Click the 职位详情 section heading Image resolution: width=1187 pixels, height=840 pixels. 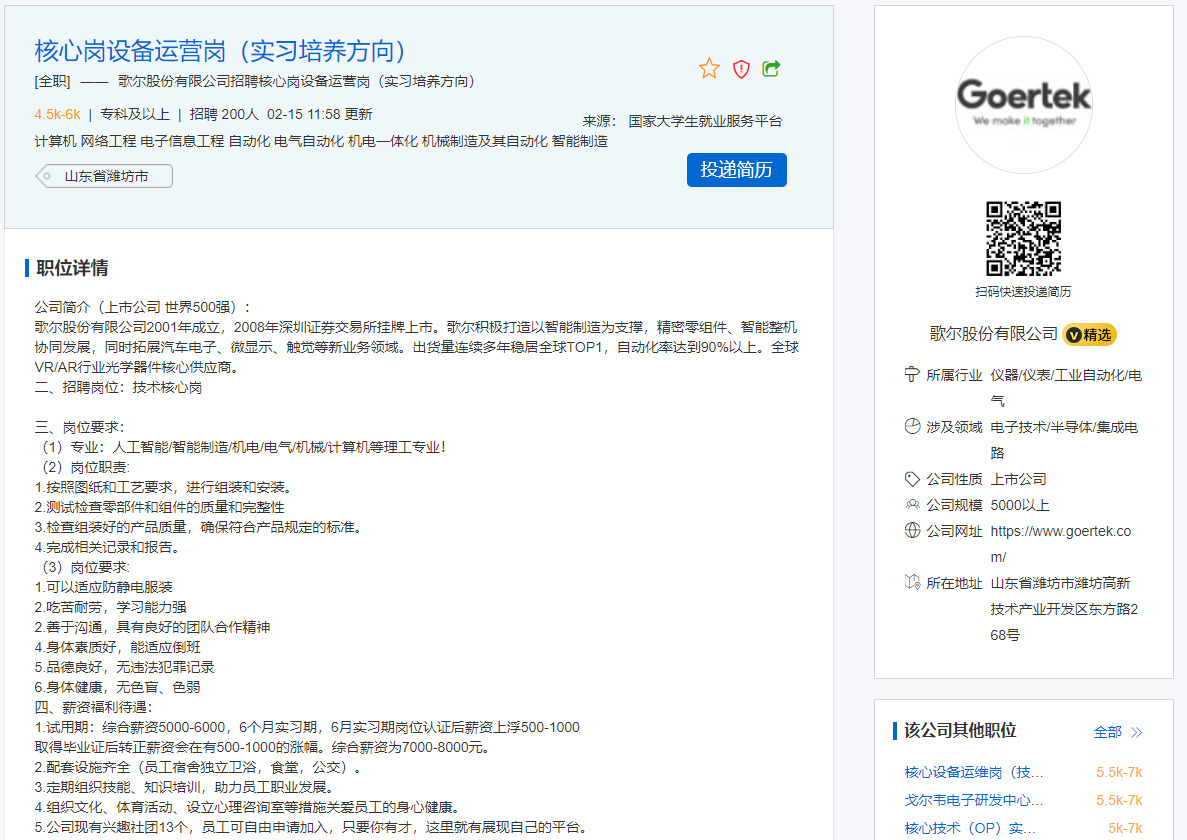pyautogui.click(x=72, y=268)
